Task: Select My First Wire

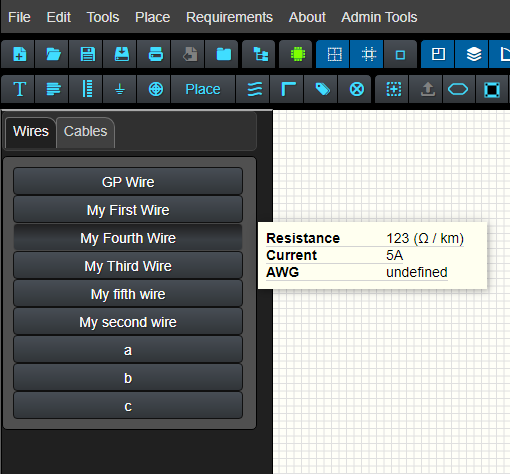Action: (128, 209)
